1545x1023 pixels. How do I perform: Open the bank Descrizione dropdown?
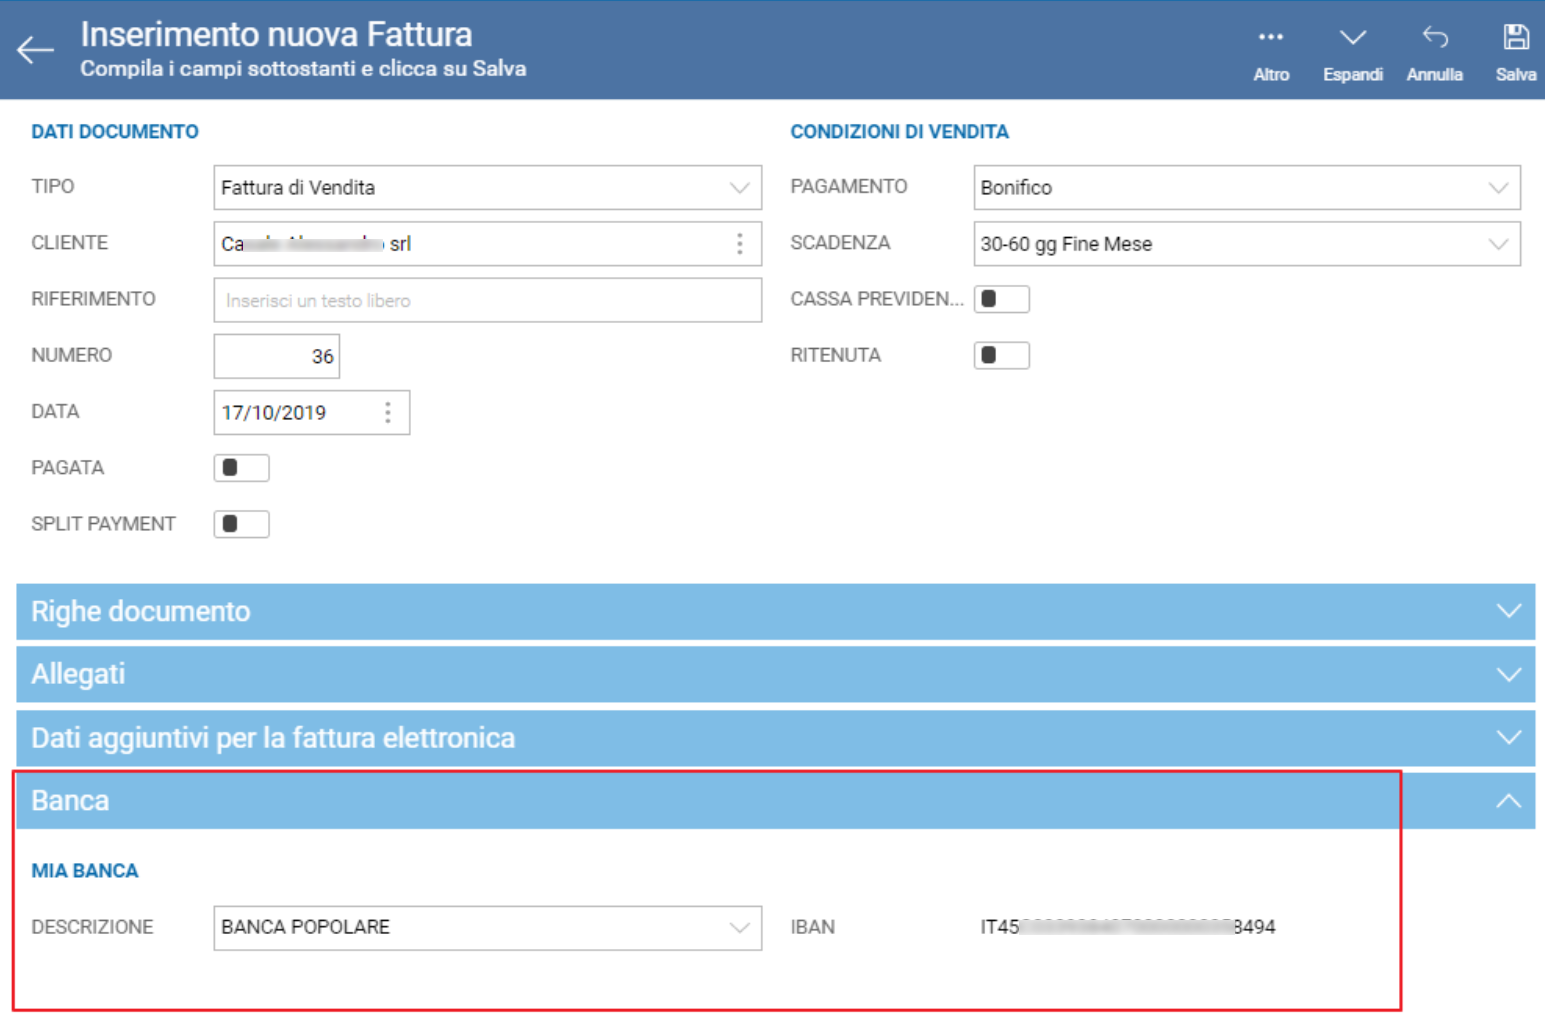(487, 928)
